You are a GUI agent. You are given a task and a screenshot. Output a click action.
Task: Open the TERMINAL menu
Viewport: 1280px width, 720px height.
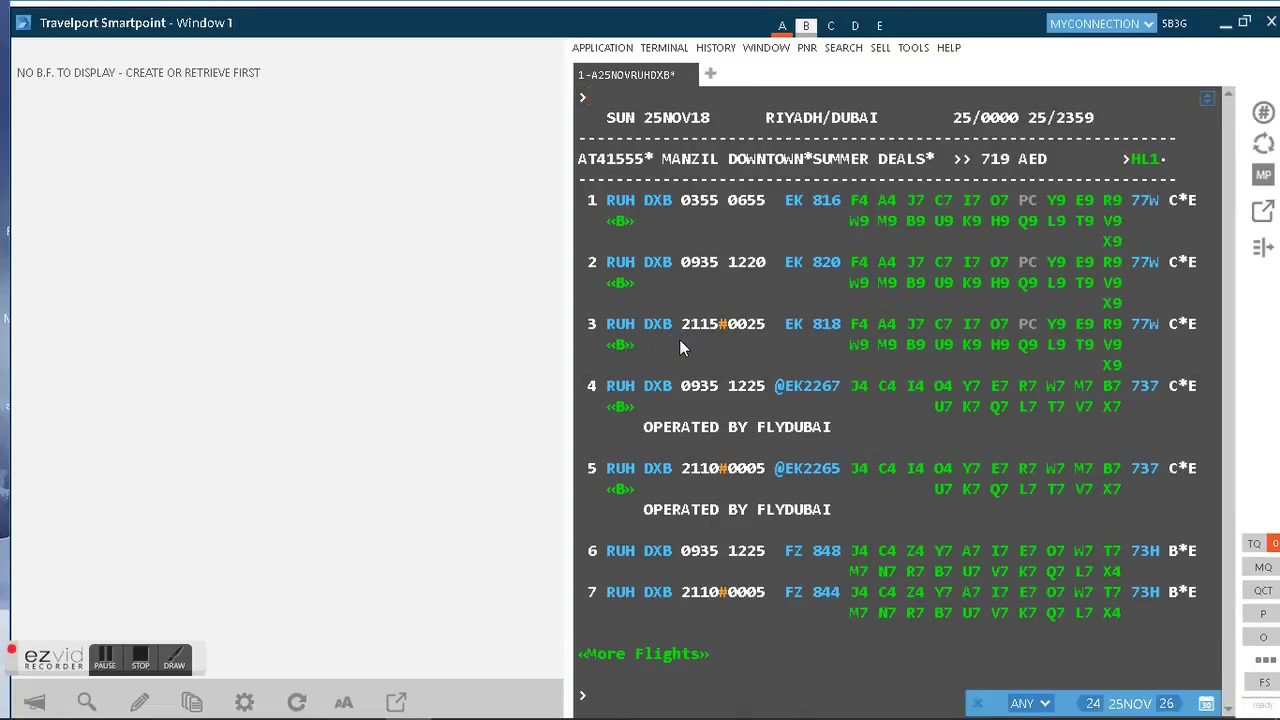[664, 48]
